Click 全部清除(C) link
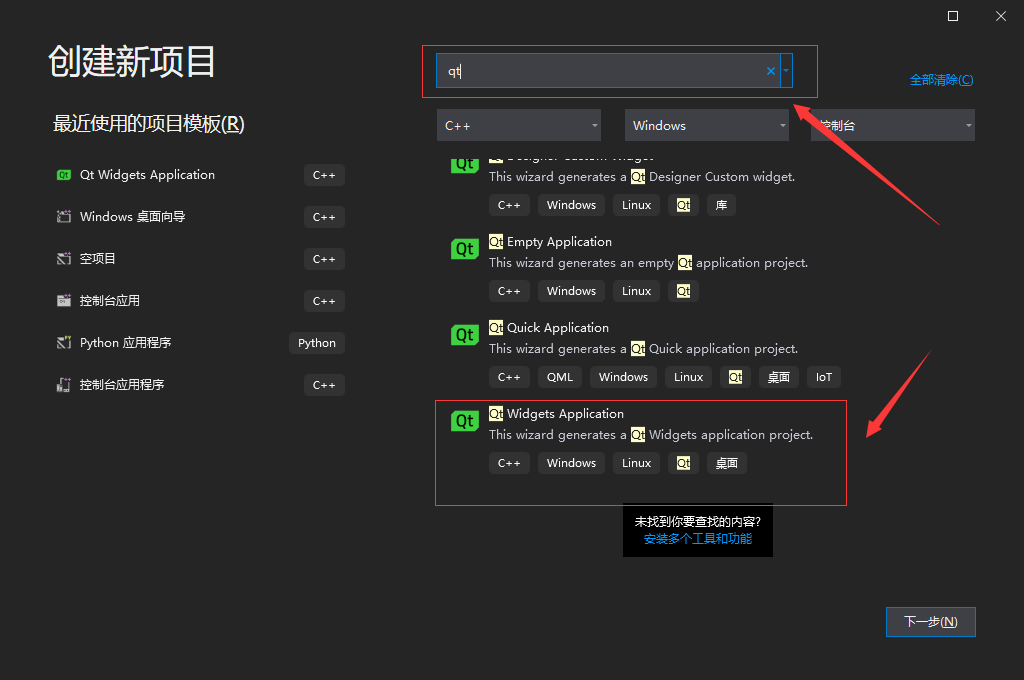The image size is (1024, 680). [941, 80]
